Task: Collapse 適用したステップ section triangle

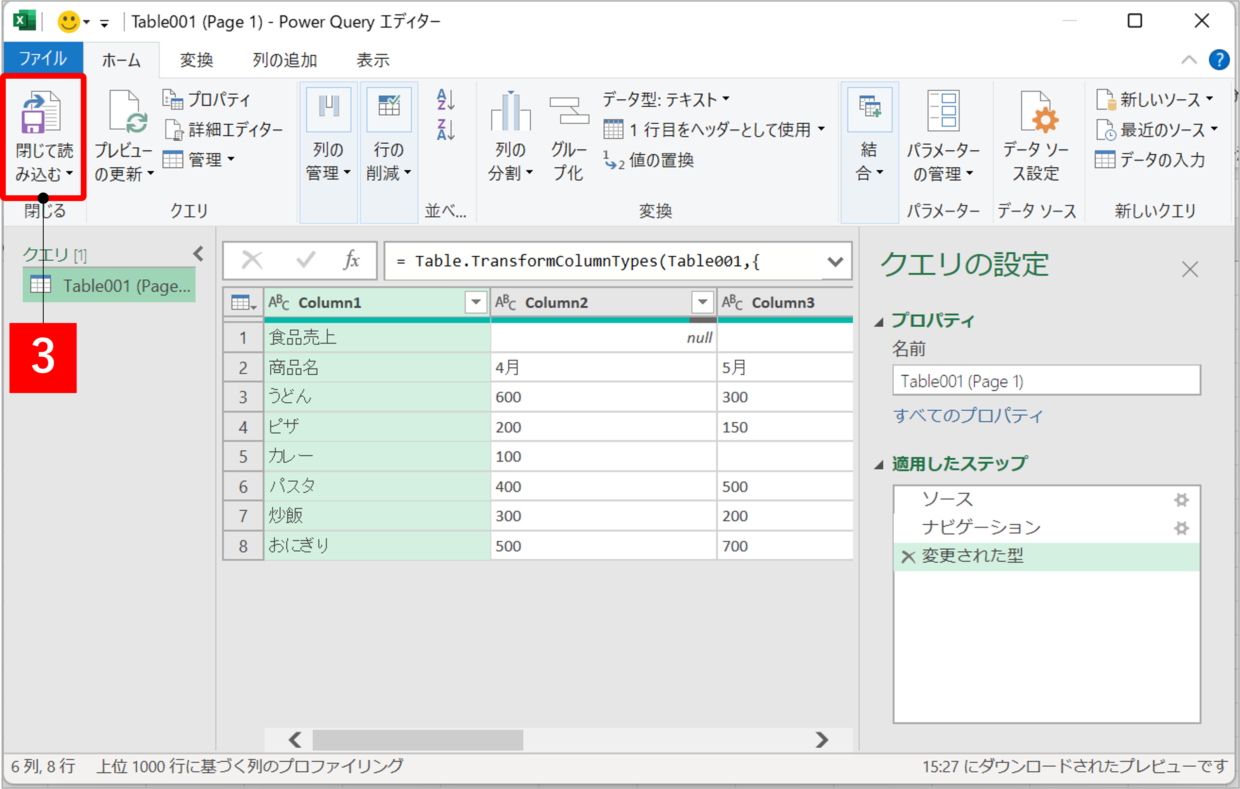Action: click(x=879, y=464)
